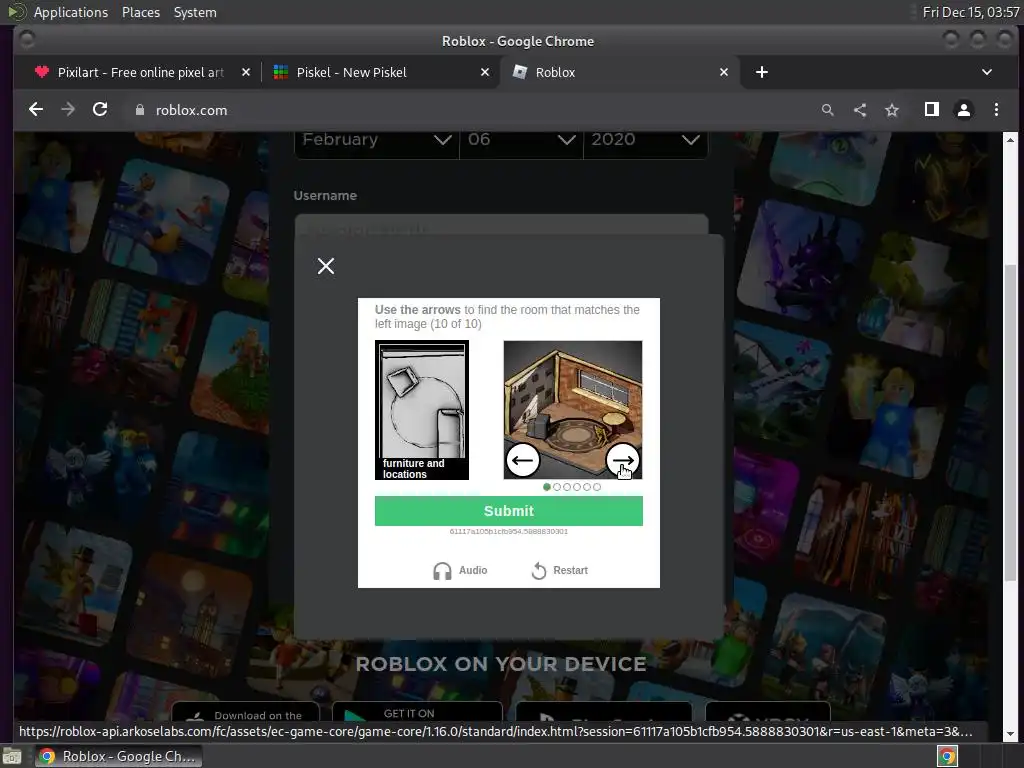Click the Chrome icon in the system tray

tap(947, 756)
